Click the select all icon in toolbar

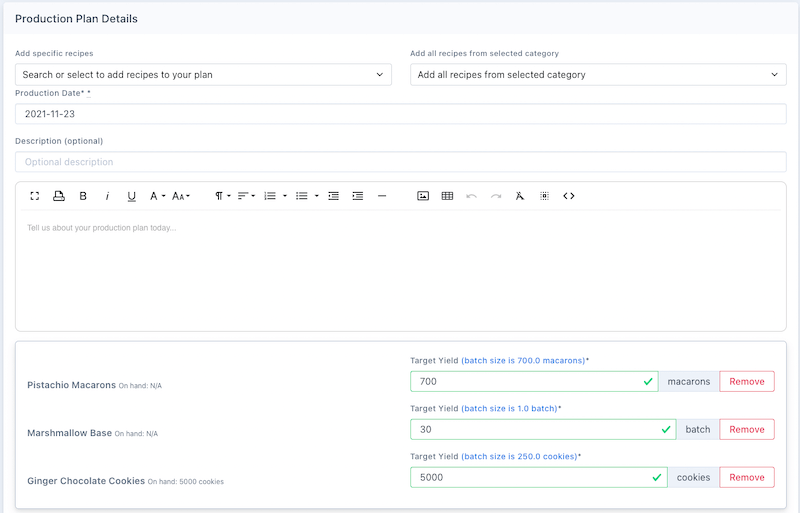(544, 196)
